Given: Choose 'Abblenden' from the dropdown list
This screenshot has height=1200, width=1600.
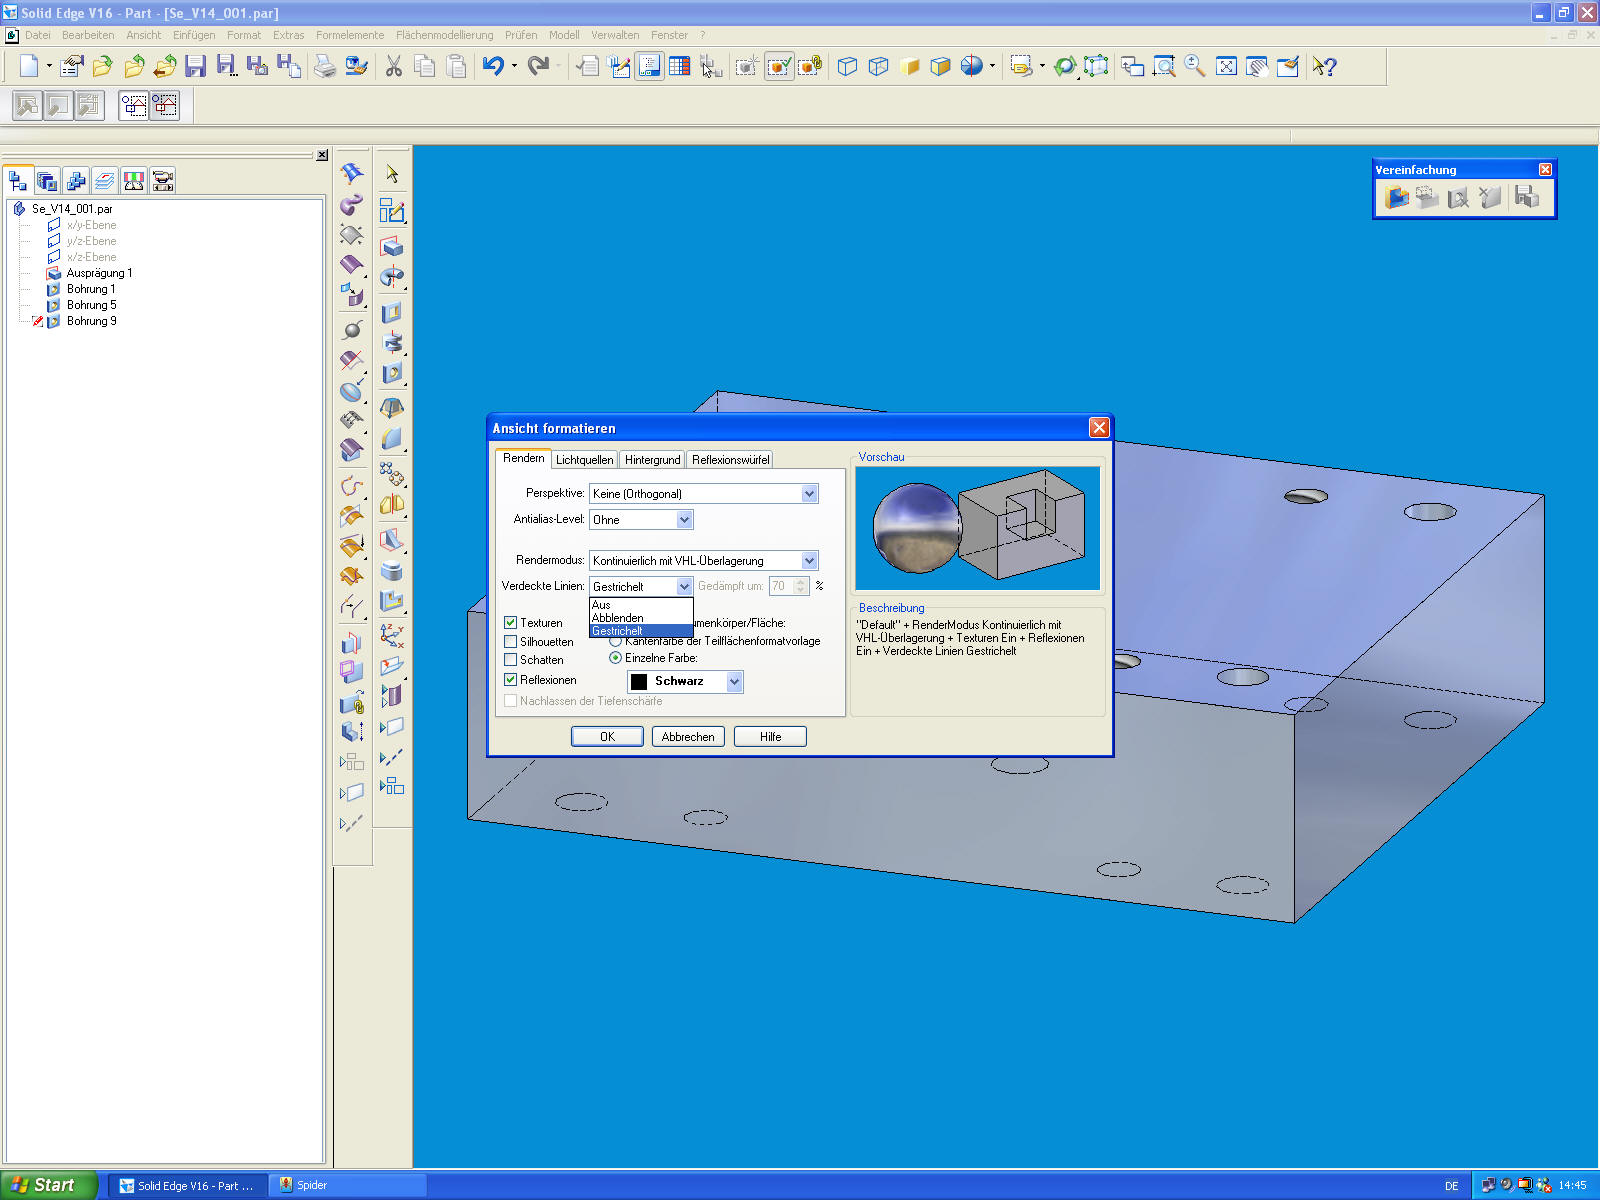Looking at the screenshot, I should click(641, 618).
